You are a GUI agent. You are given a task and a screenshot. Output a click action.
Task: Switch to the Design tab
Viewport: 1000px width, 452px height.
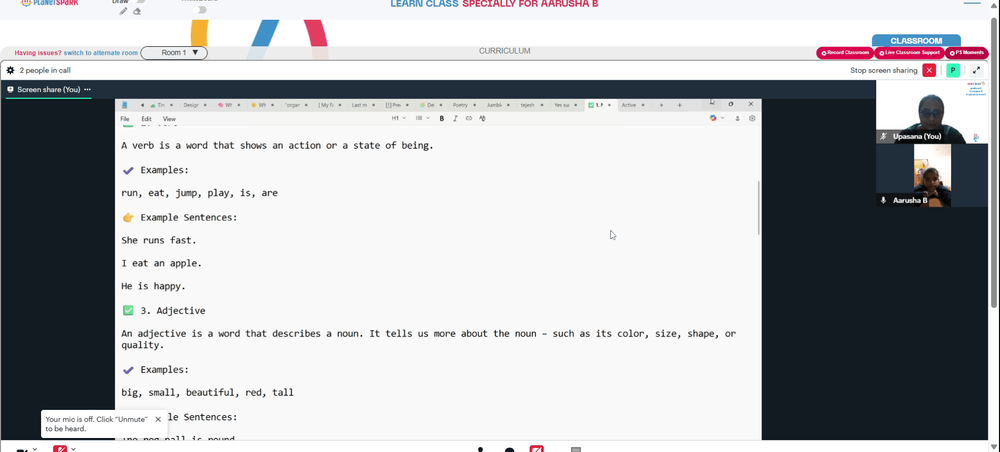(x=195, y=105)
